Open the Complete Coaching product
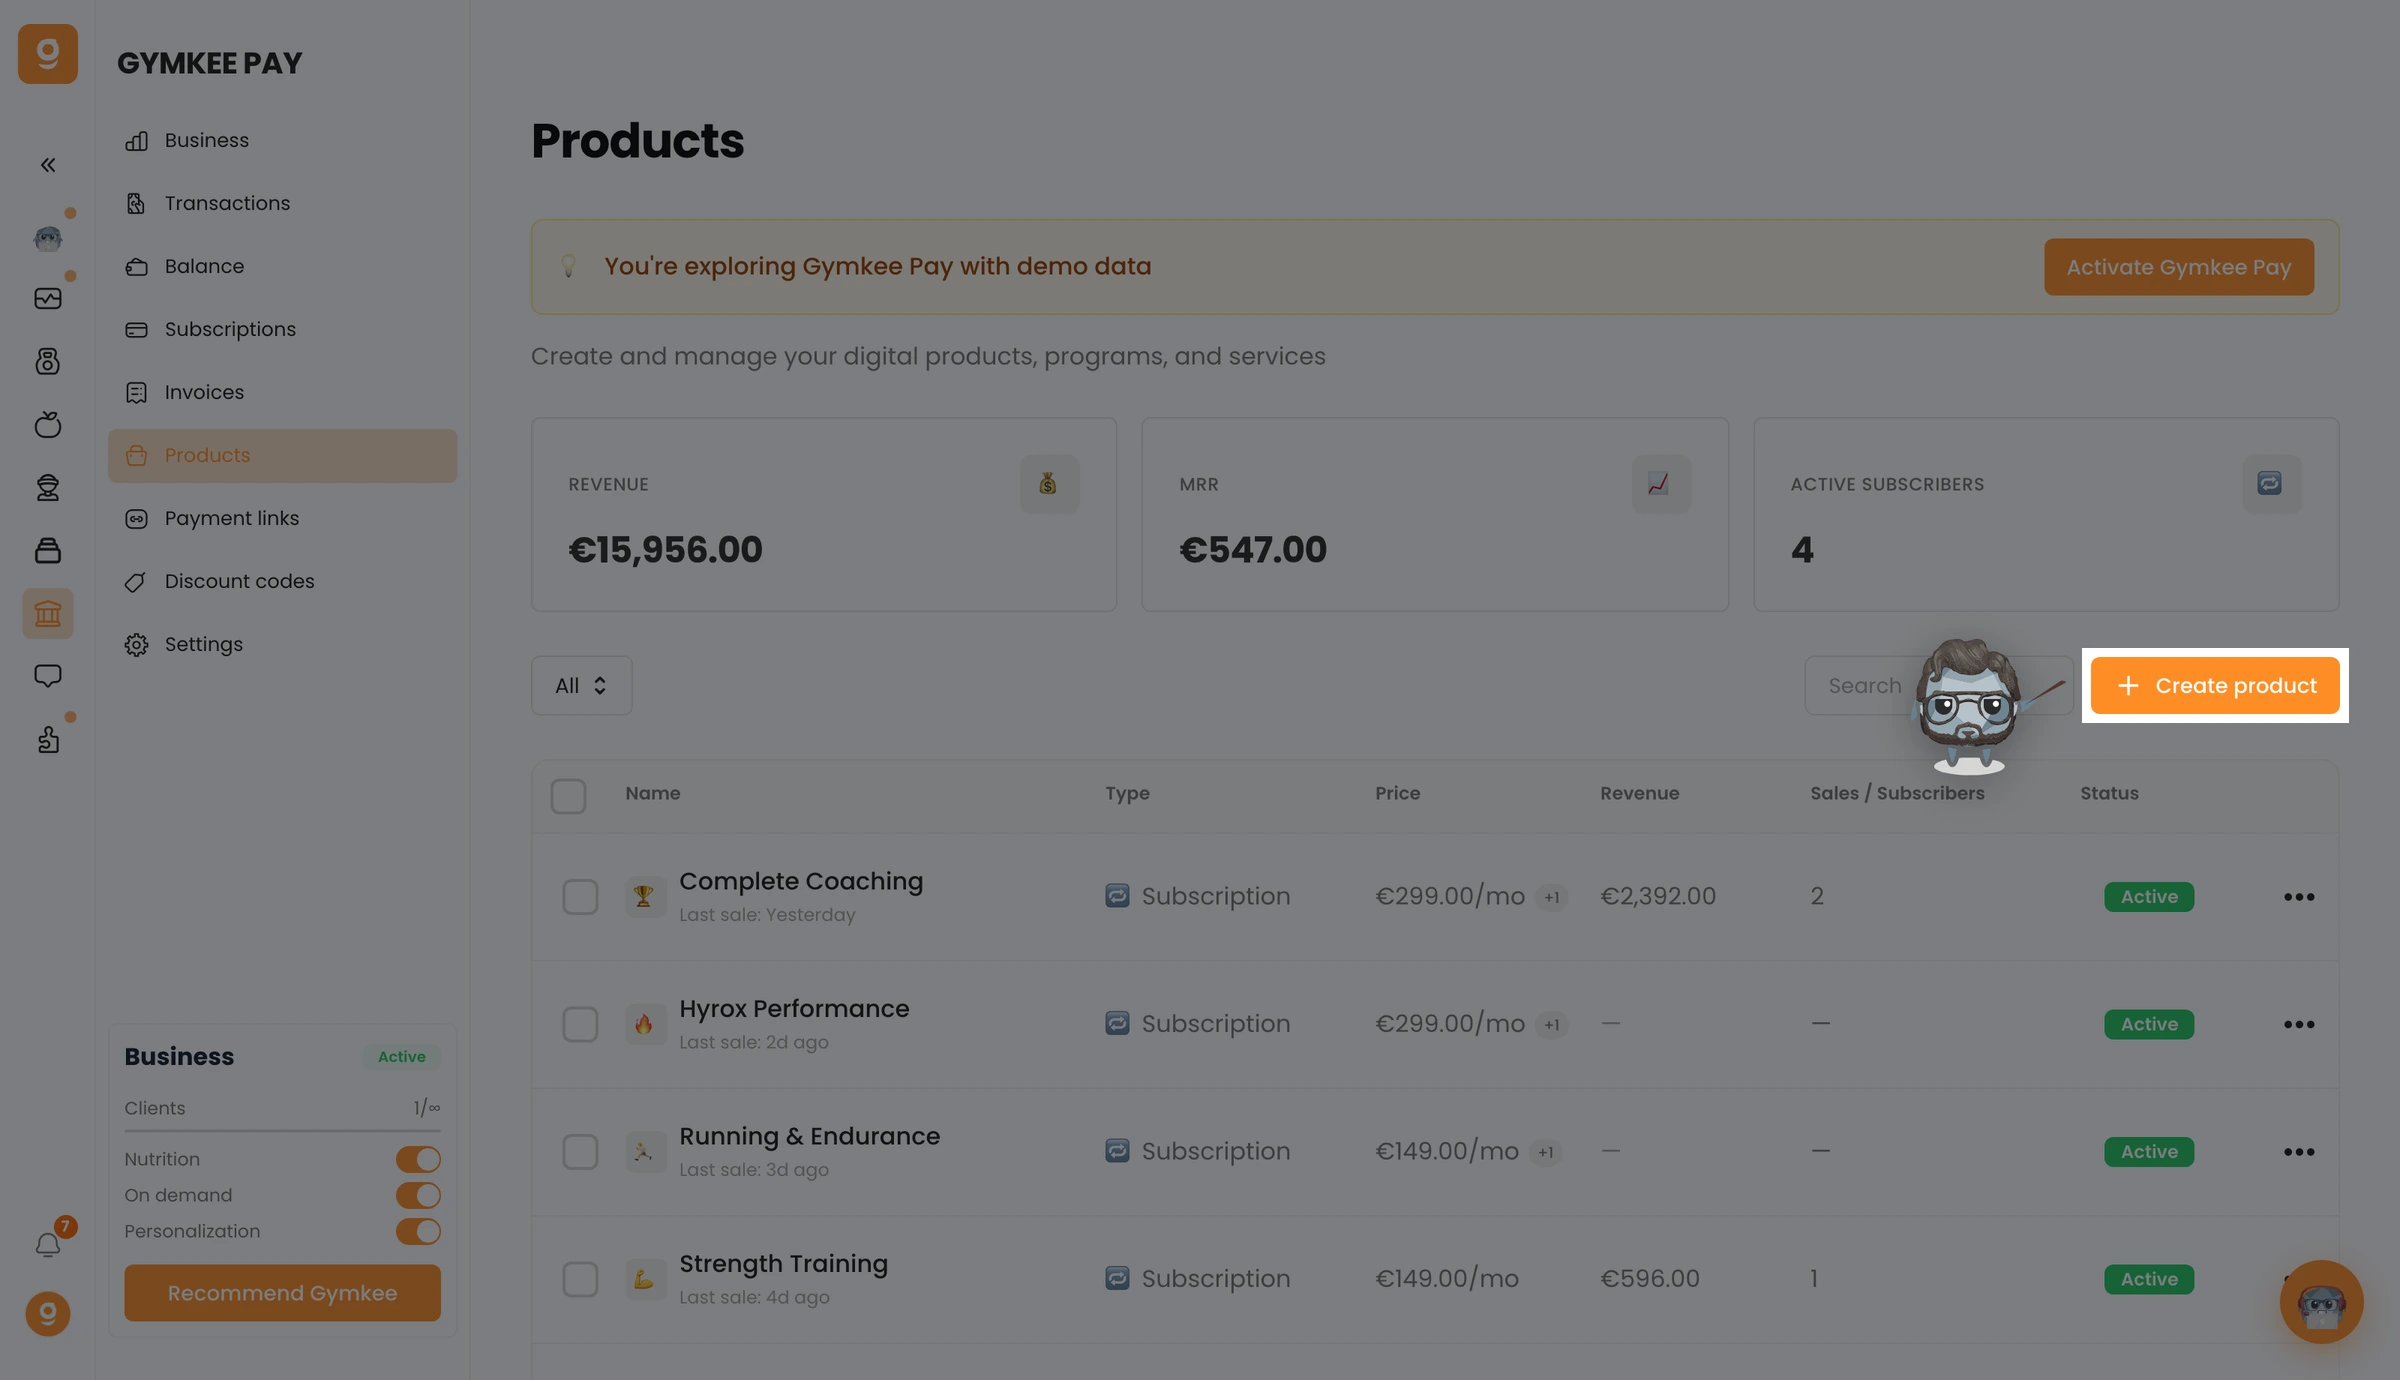2400x1380 pixels. 800,881
